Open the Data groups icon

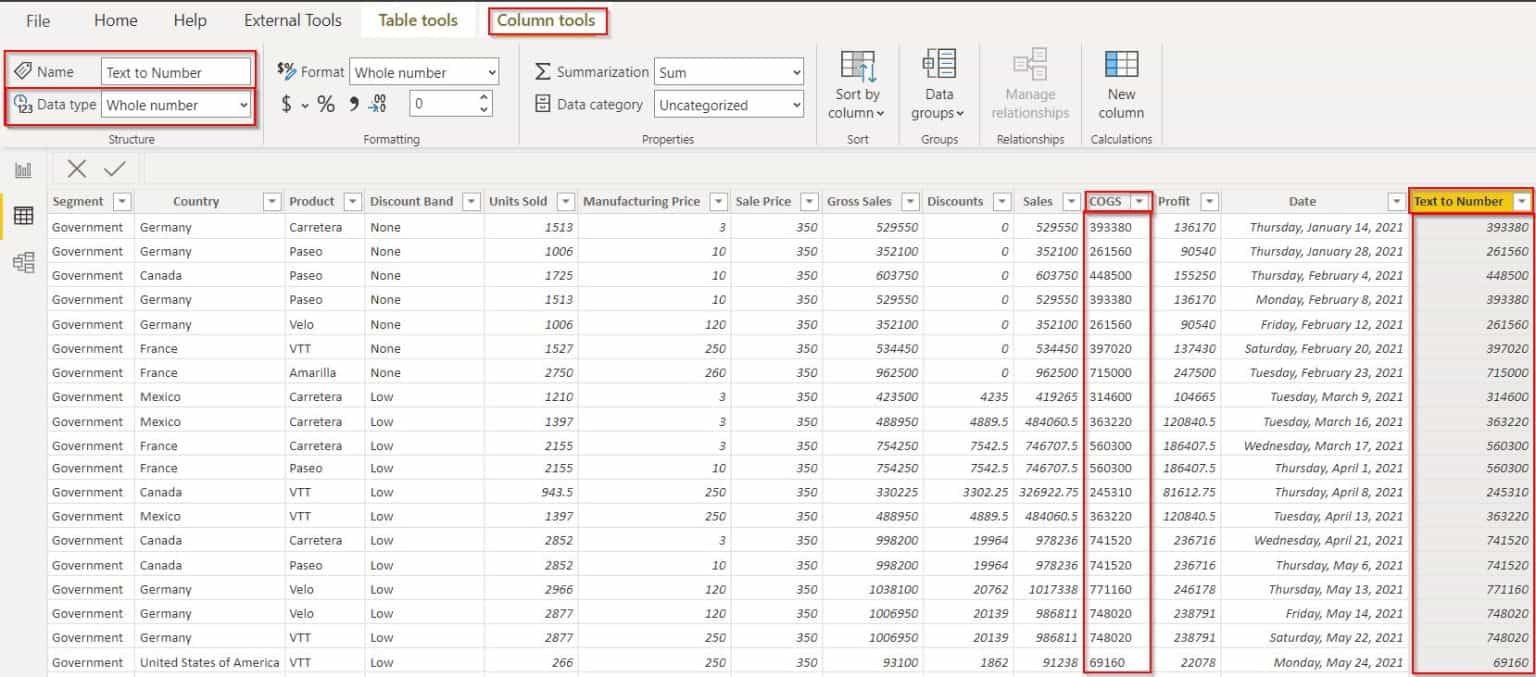pos(939,64)
